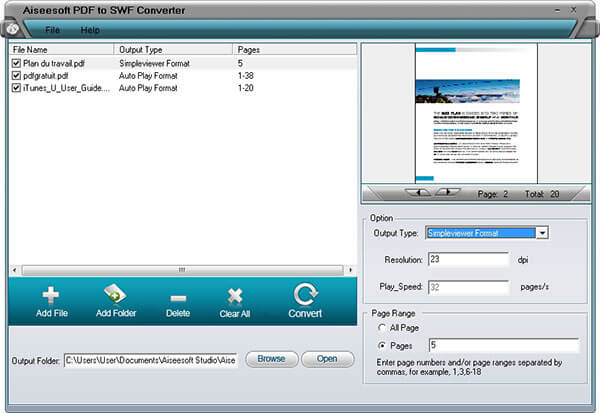Viewport: 600px width, 413px height.
Task: Go to previous preview page arrow
Action: click(x=418, y=193)
